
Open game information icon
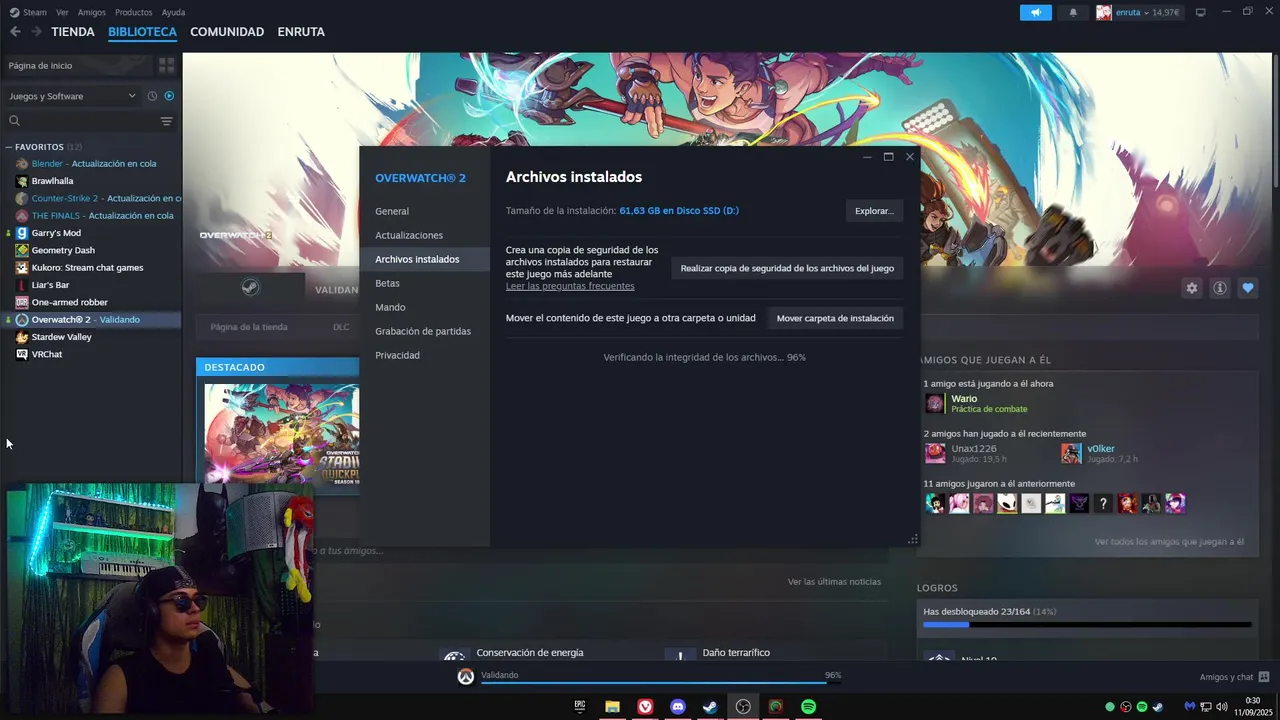(1219, 288)
